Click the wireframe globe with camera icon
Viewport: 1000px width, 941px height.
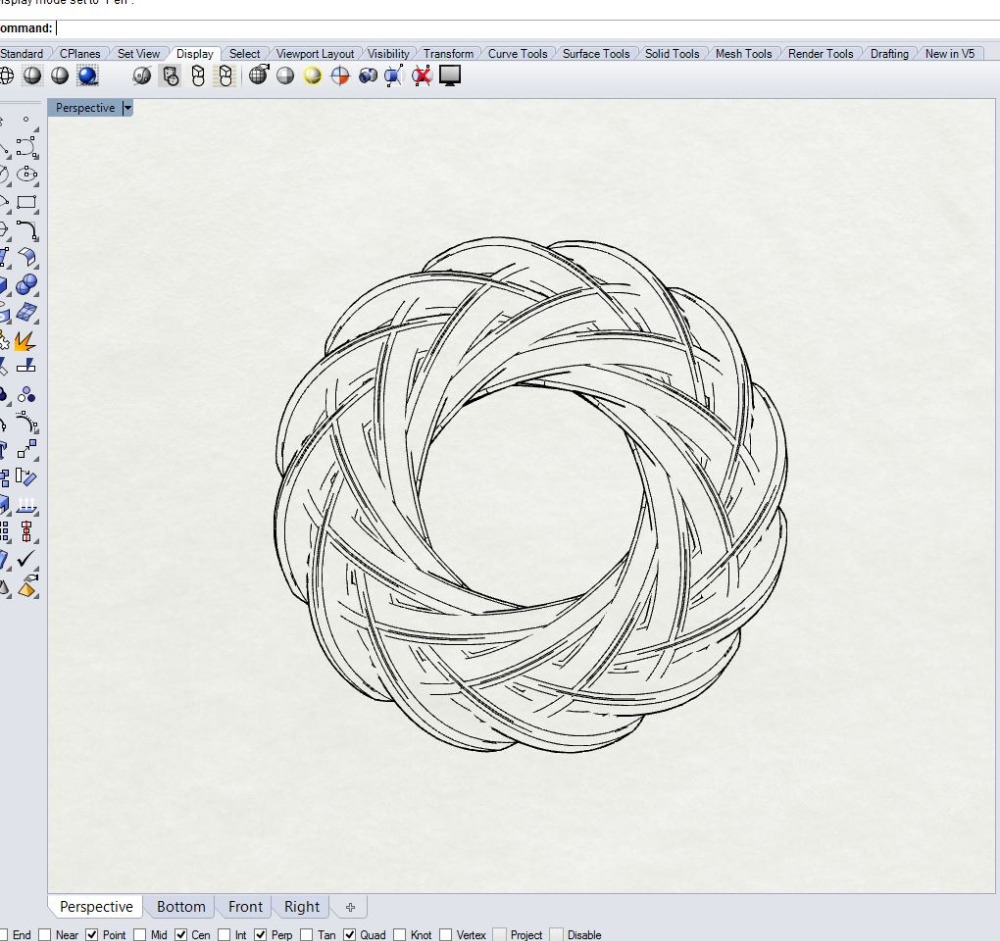pos(258,75)
